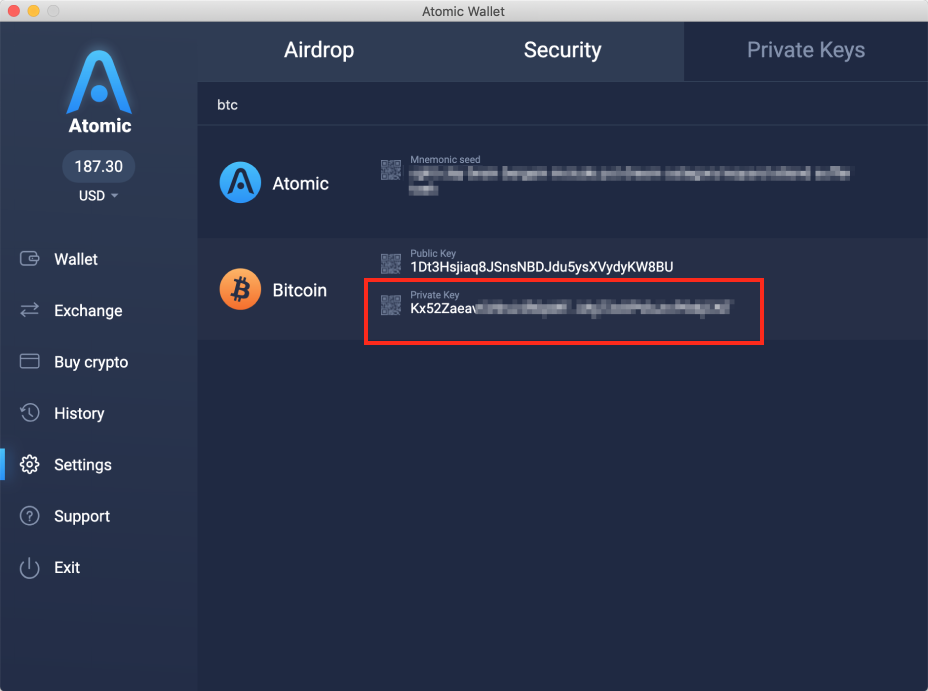Click the Bitcoin row label
The width and height of the screenshot is (928, 691).
pyautogui.click(x=299, y=290)
